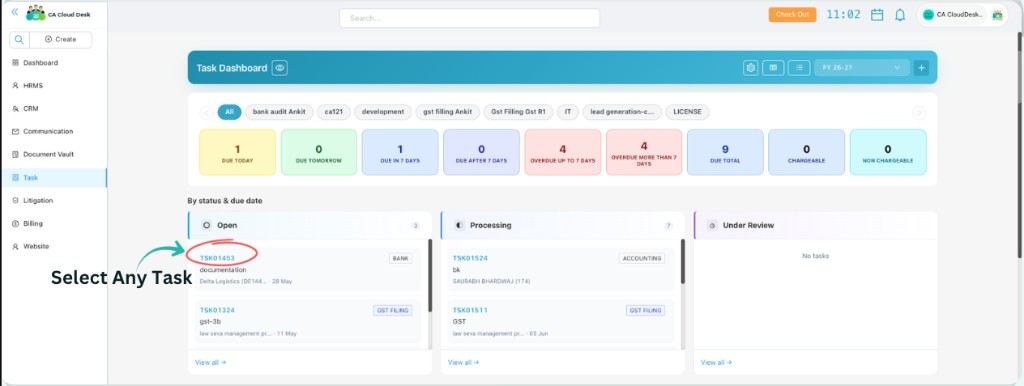The height and width of the screenshot is (386, 1024).
Task: Click the HRMS person icon
Action: coord(16,86)
